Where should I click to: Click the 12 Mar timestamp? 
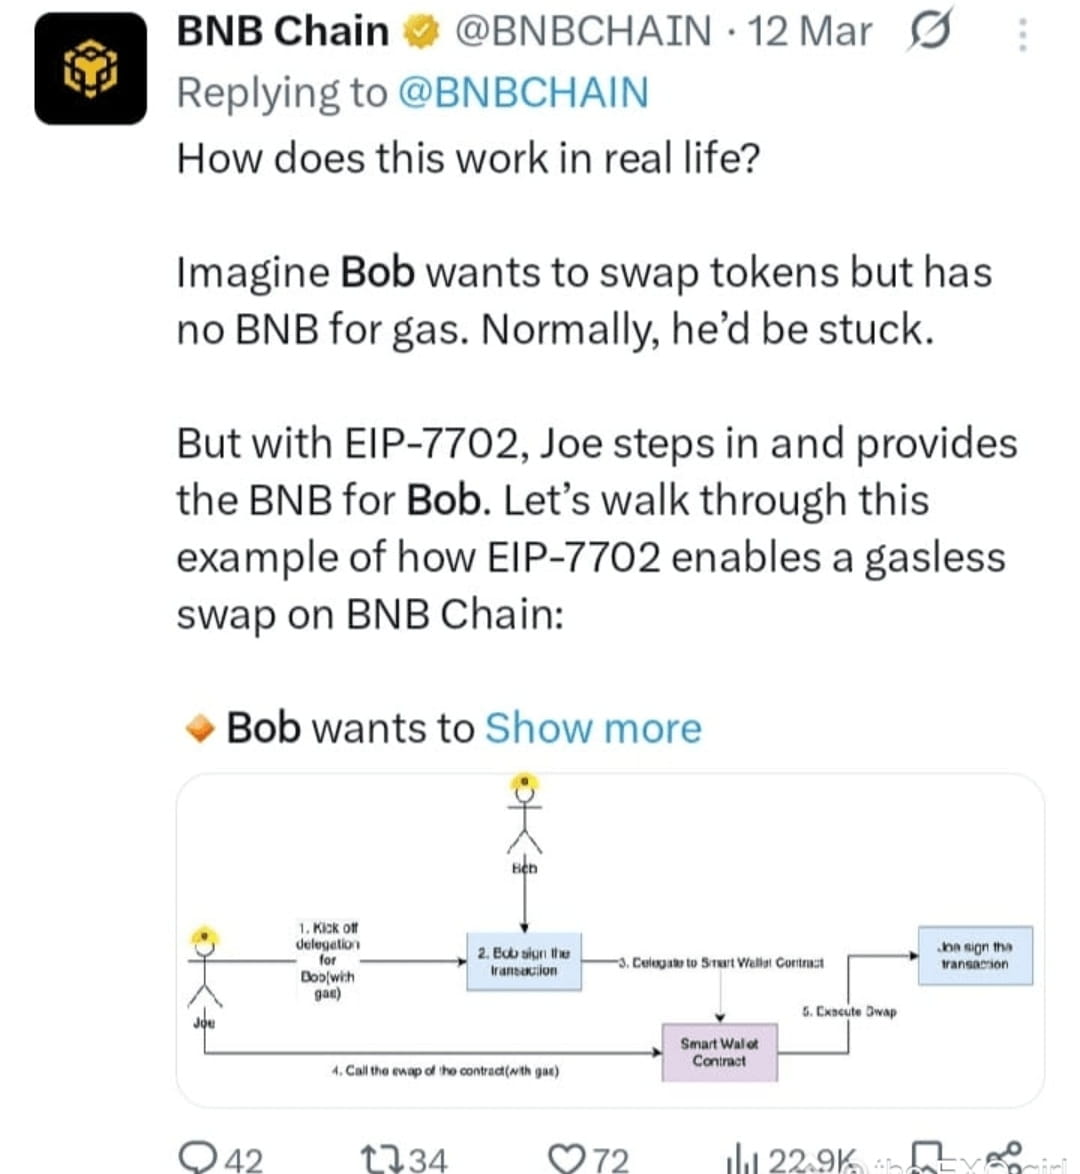tap(810, 31)
